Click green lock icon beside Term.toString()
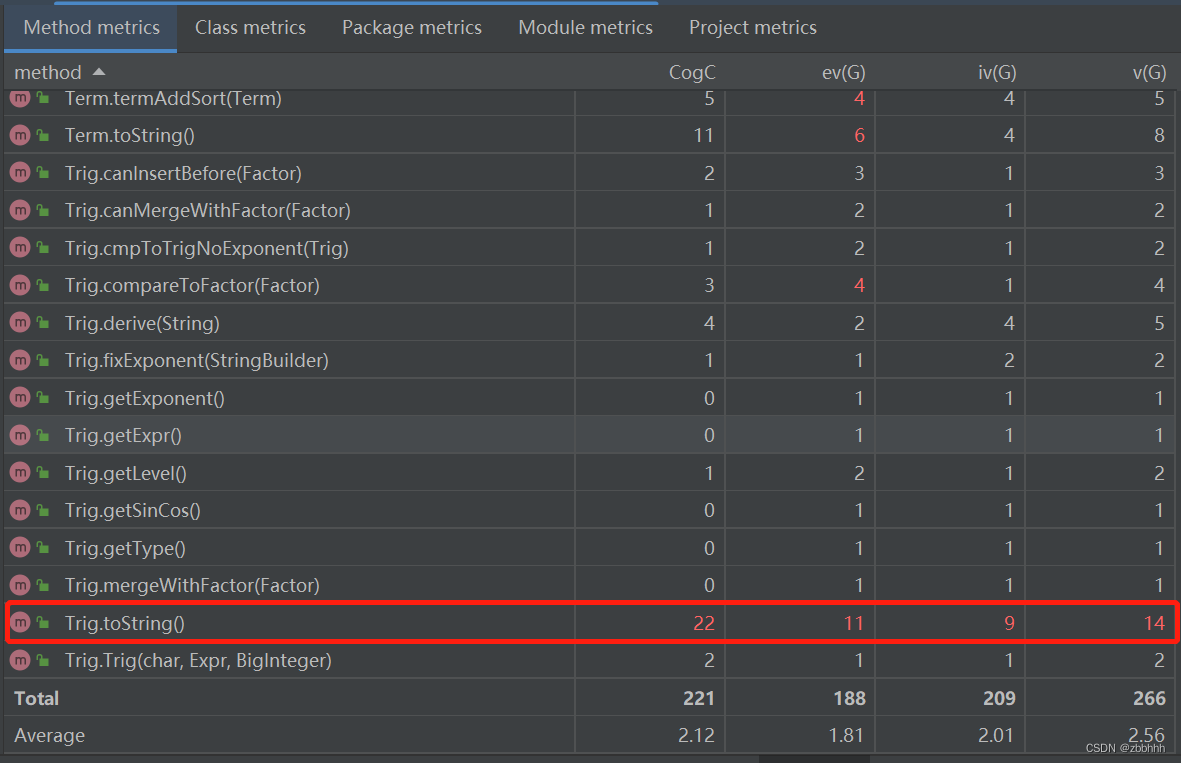 44,135
